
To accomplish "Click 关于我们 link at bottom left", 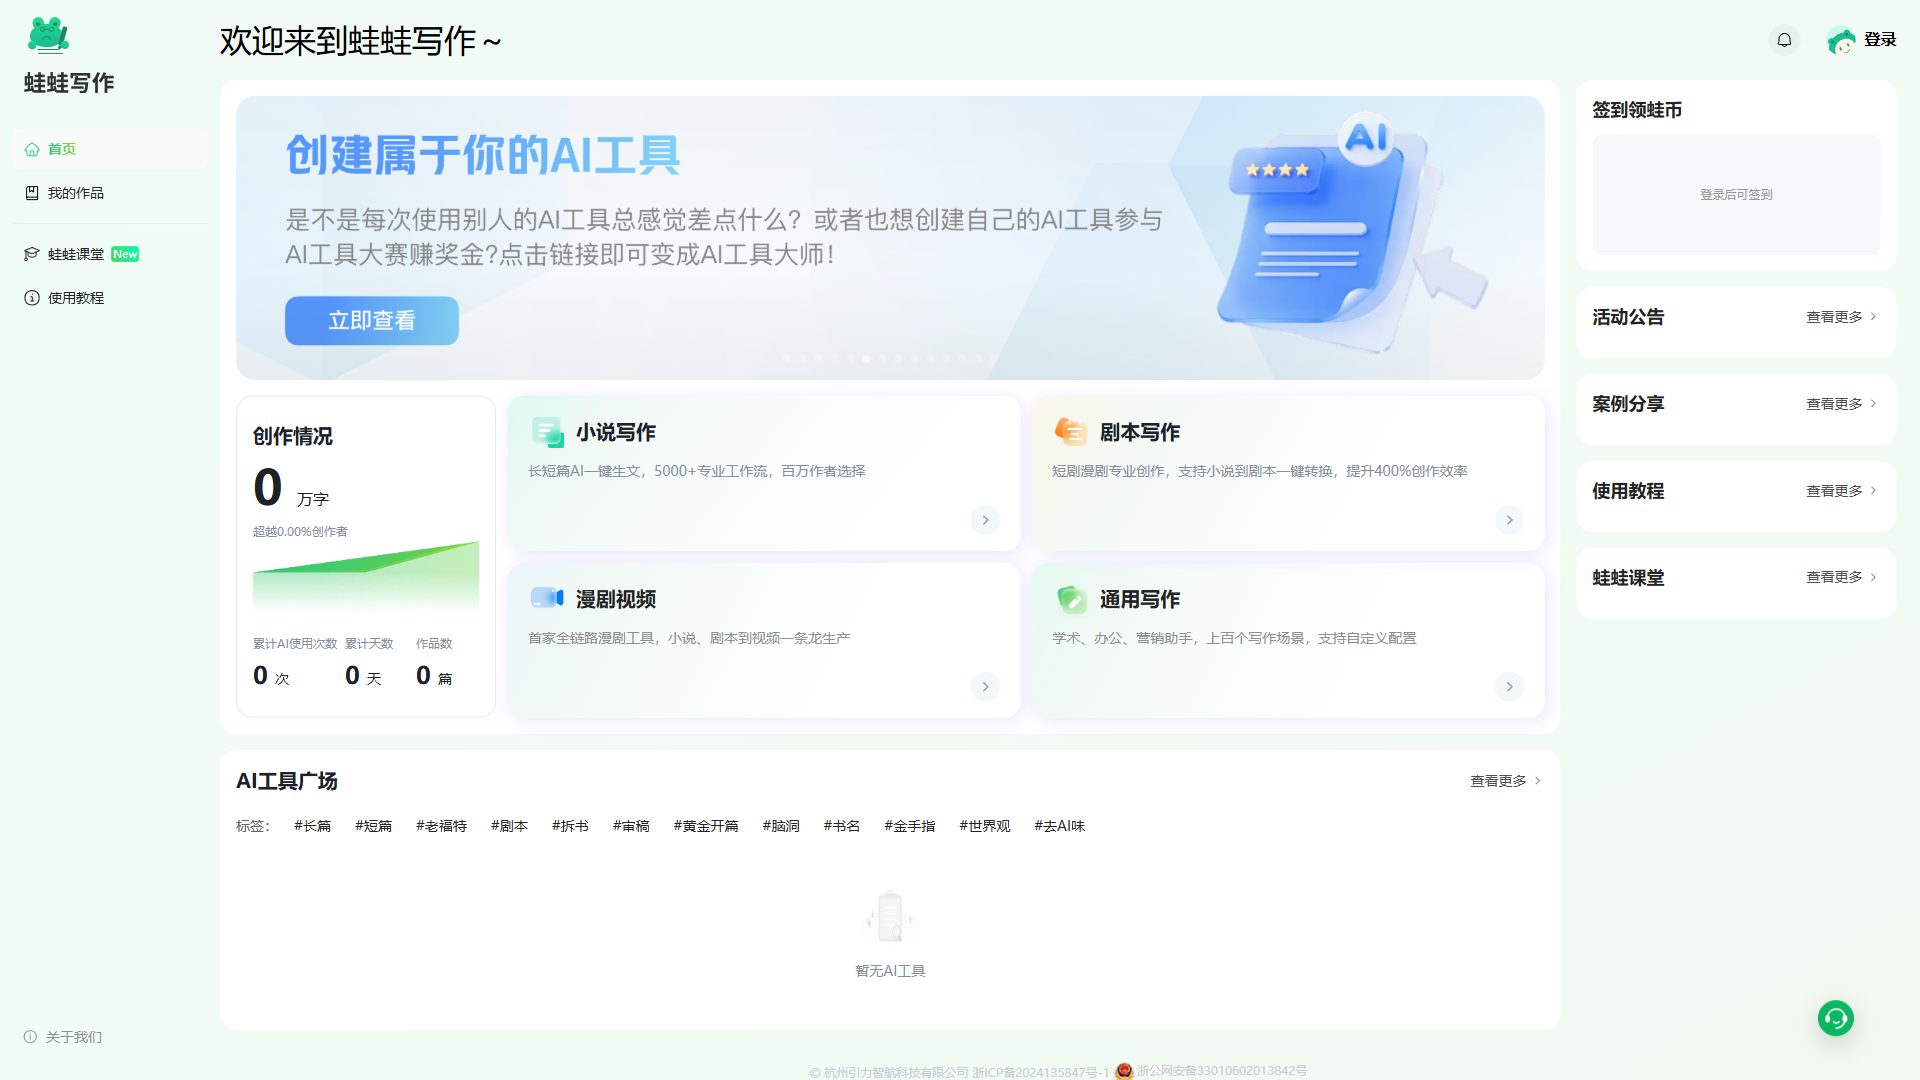I will tap(73, 1037).
